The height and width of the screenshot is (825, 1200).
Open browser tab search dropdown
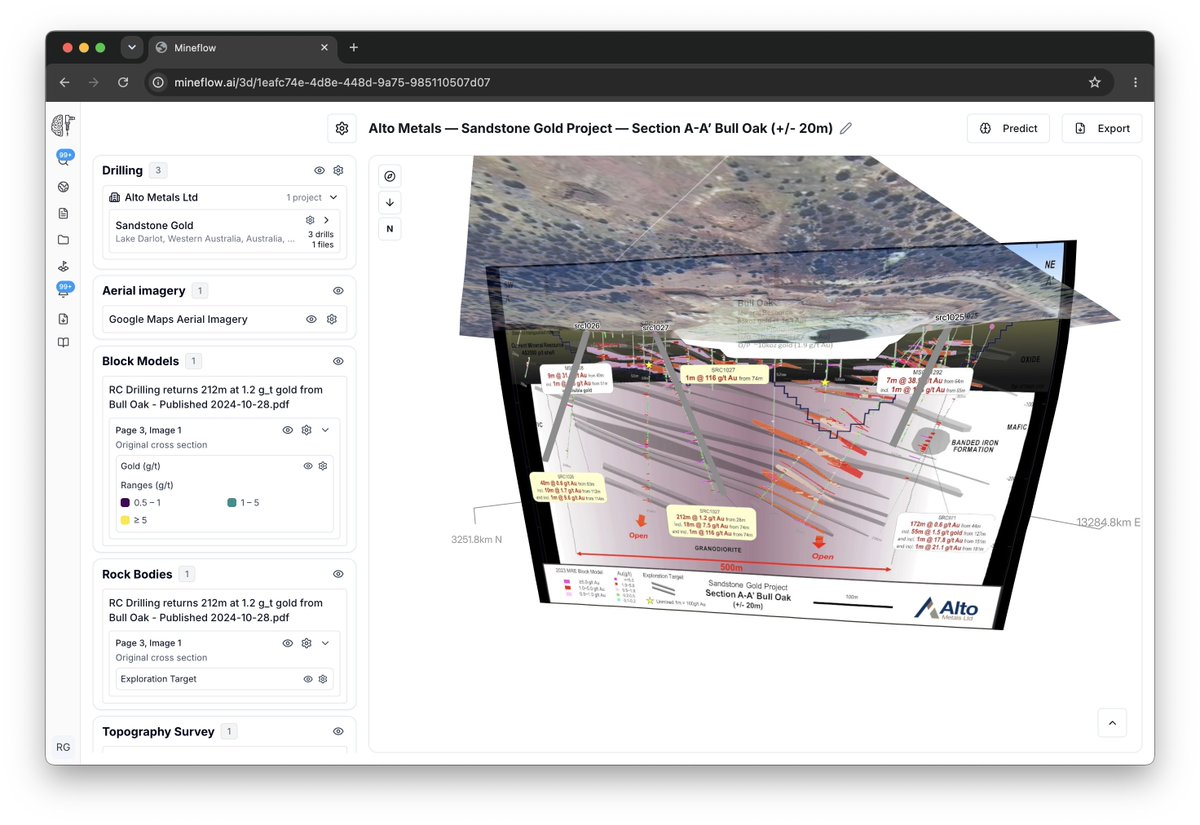click(131, 47)
